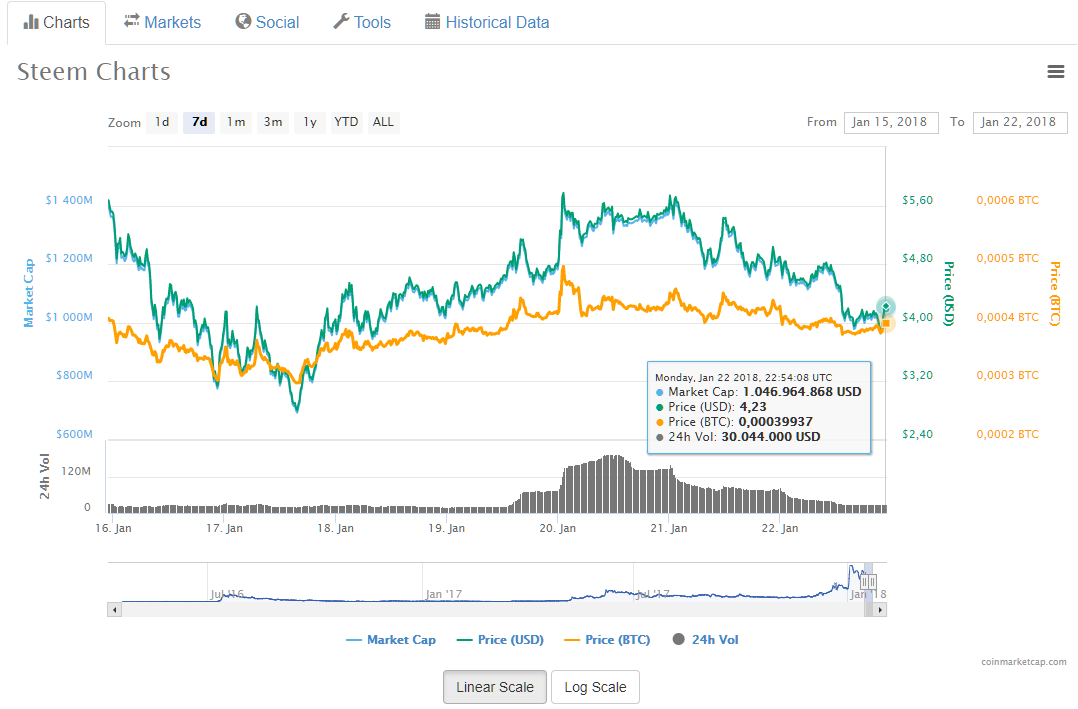Open the chart hamburger menu icon
This screenshot has width=1078, height=709.
(1055, 71)
